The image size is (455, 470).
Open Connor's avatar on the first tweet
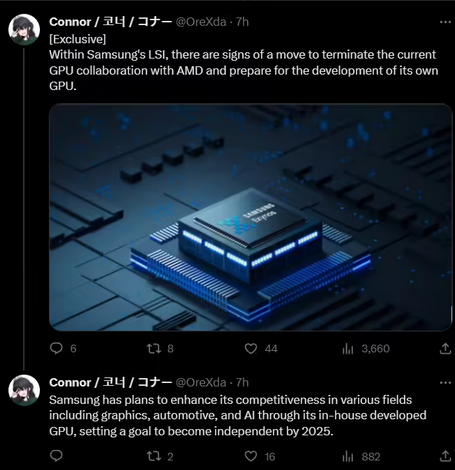(24, 29)
